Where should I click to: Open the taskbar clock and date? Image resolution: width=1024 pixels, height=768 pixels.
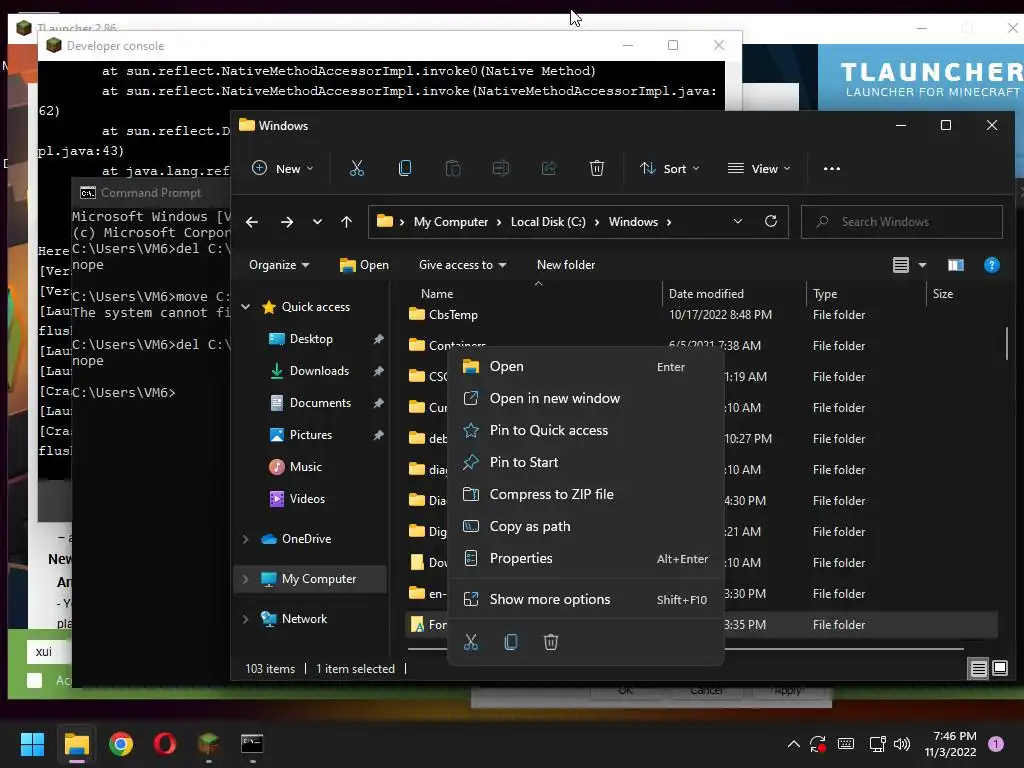click(951, 744)
